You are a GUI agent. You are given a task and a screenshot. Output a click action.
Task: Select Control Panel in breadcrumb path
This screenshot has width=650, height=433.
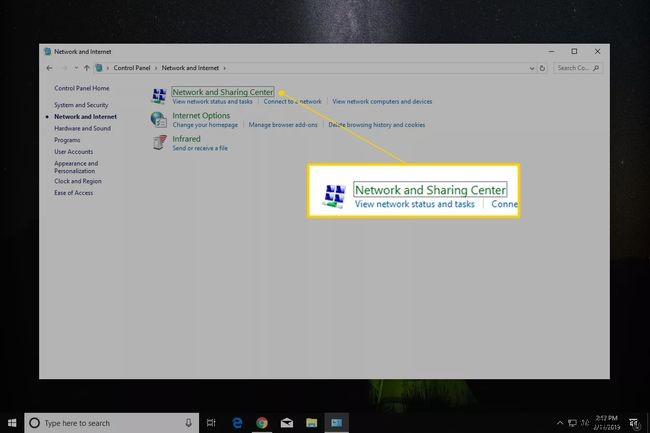132,68
